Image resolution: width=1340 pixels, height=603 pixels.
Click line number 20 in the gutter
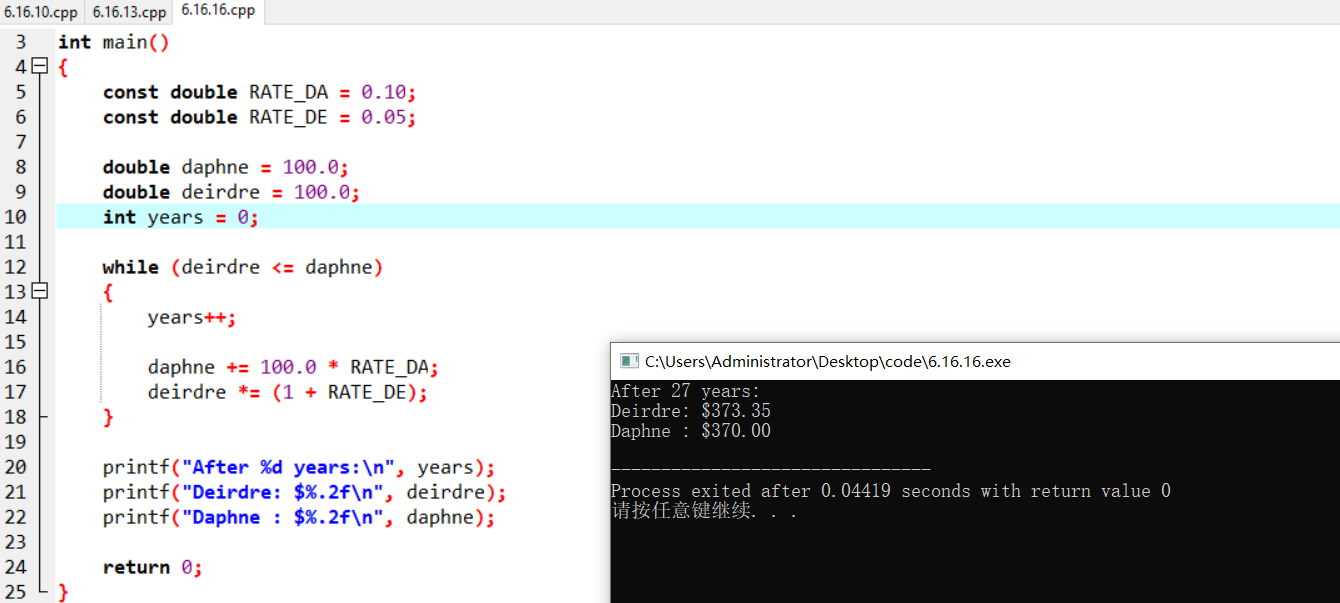pos(16,467)
